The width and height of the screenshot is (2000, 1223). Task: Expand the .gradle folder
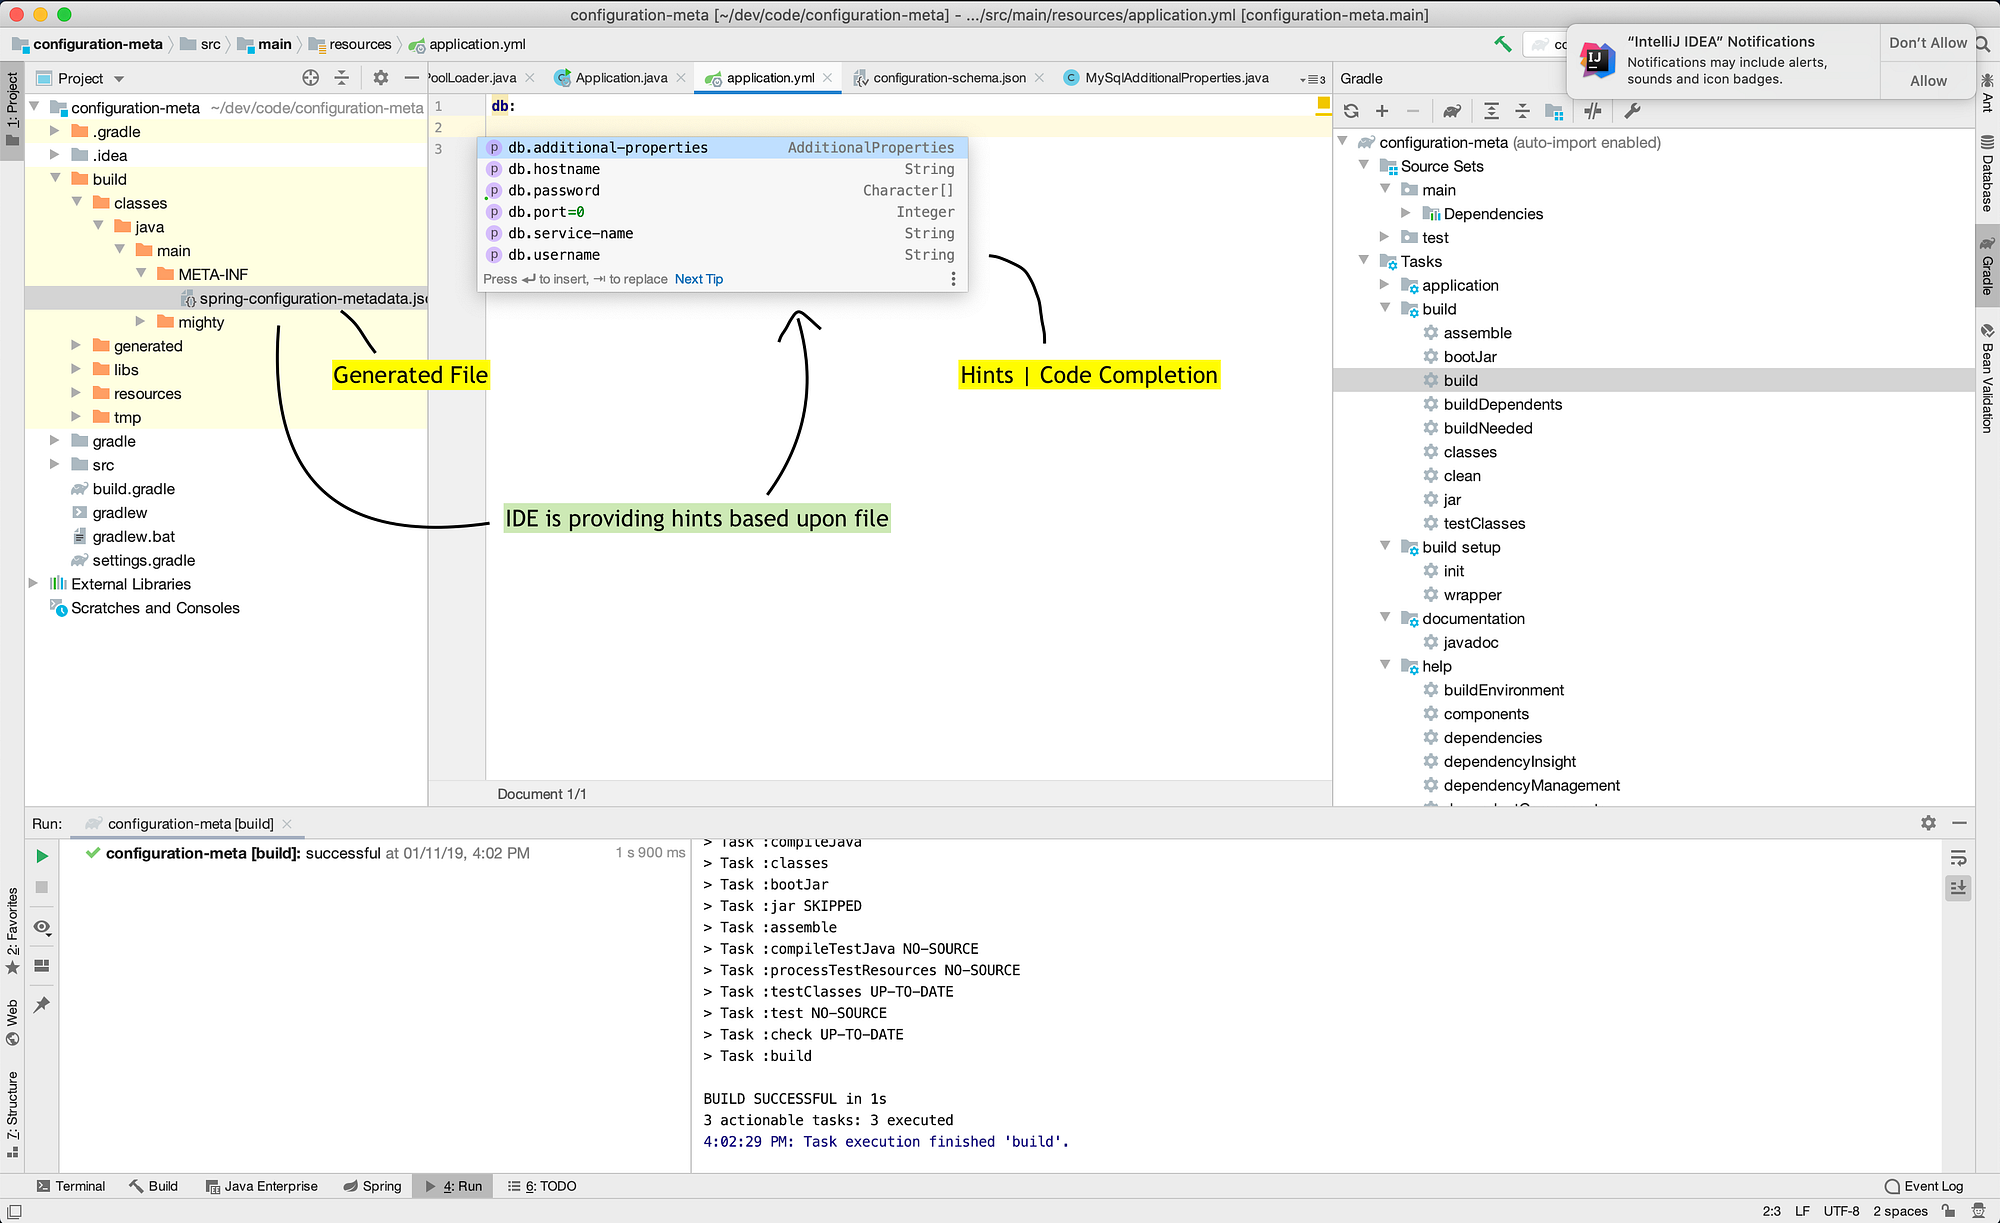[x=56, y=131]
